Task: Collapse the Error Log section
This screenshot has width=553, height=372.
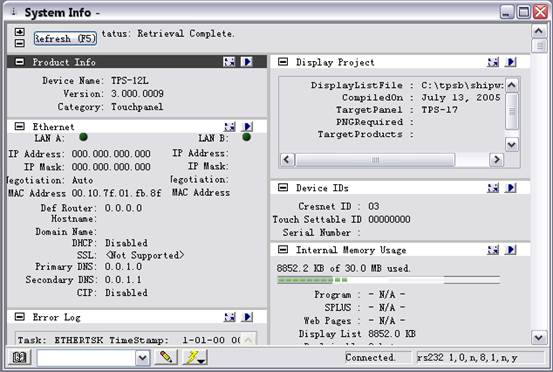Action: [x=20, y=317]
